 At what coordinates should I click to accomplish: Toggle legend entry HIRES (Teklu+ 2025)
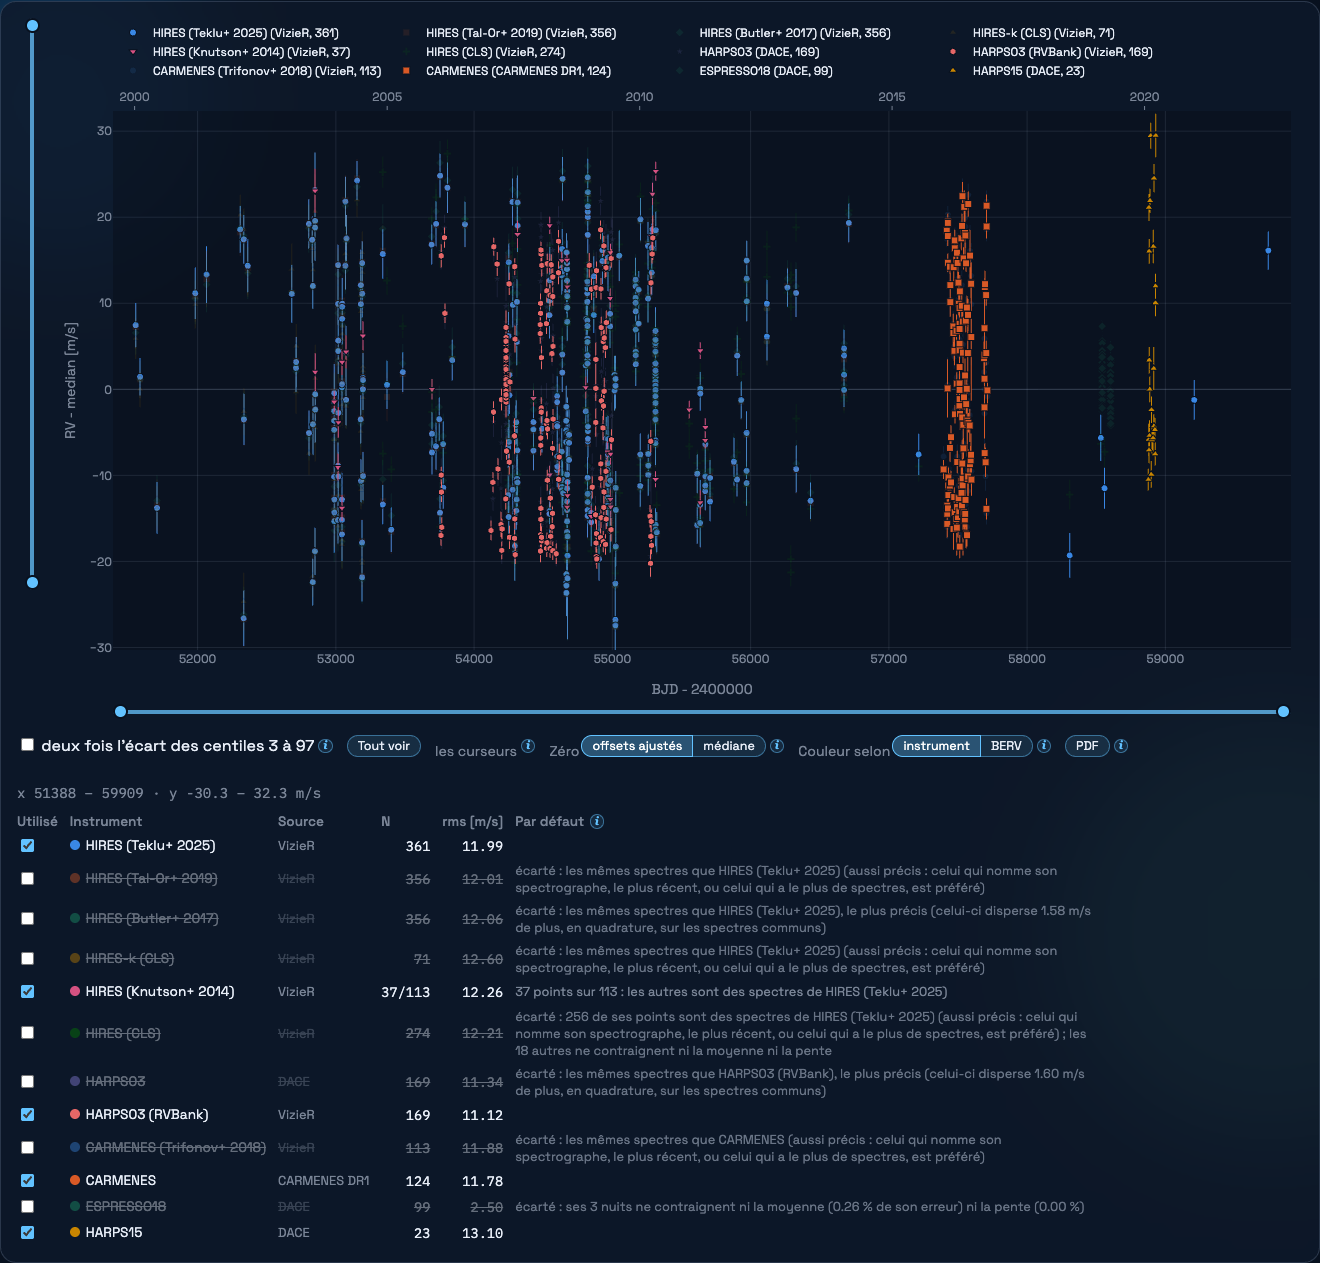[235, 33]
